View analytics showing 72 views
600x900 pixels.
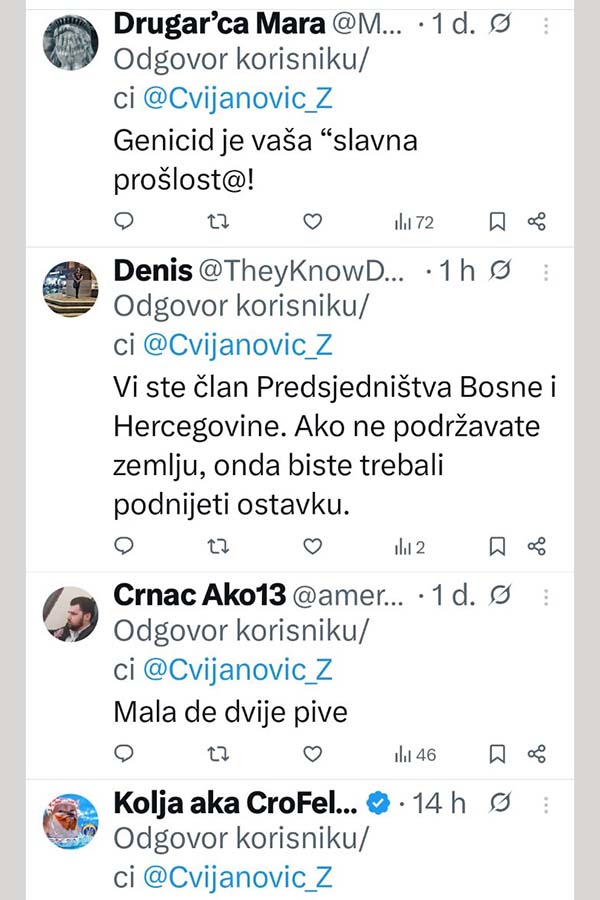414,221
